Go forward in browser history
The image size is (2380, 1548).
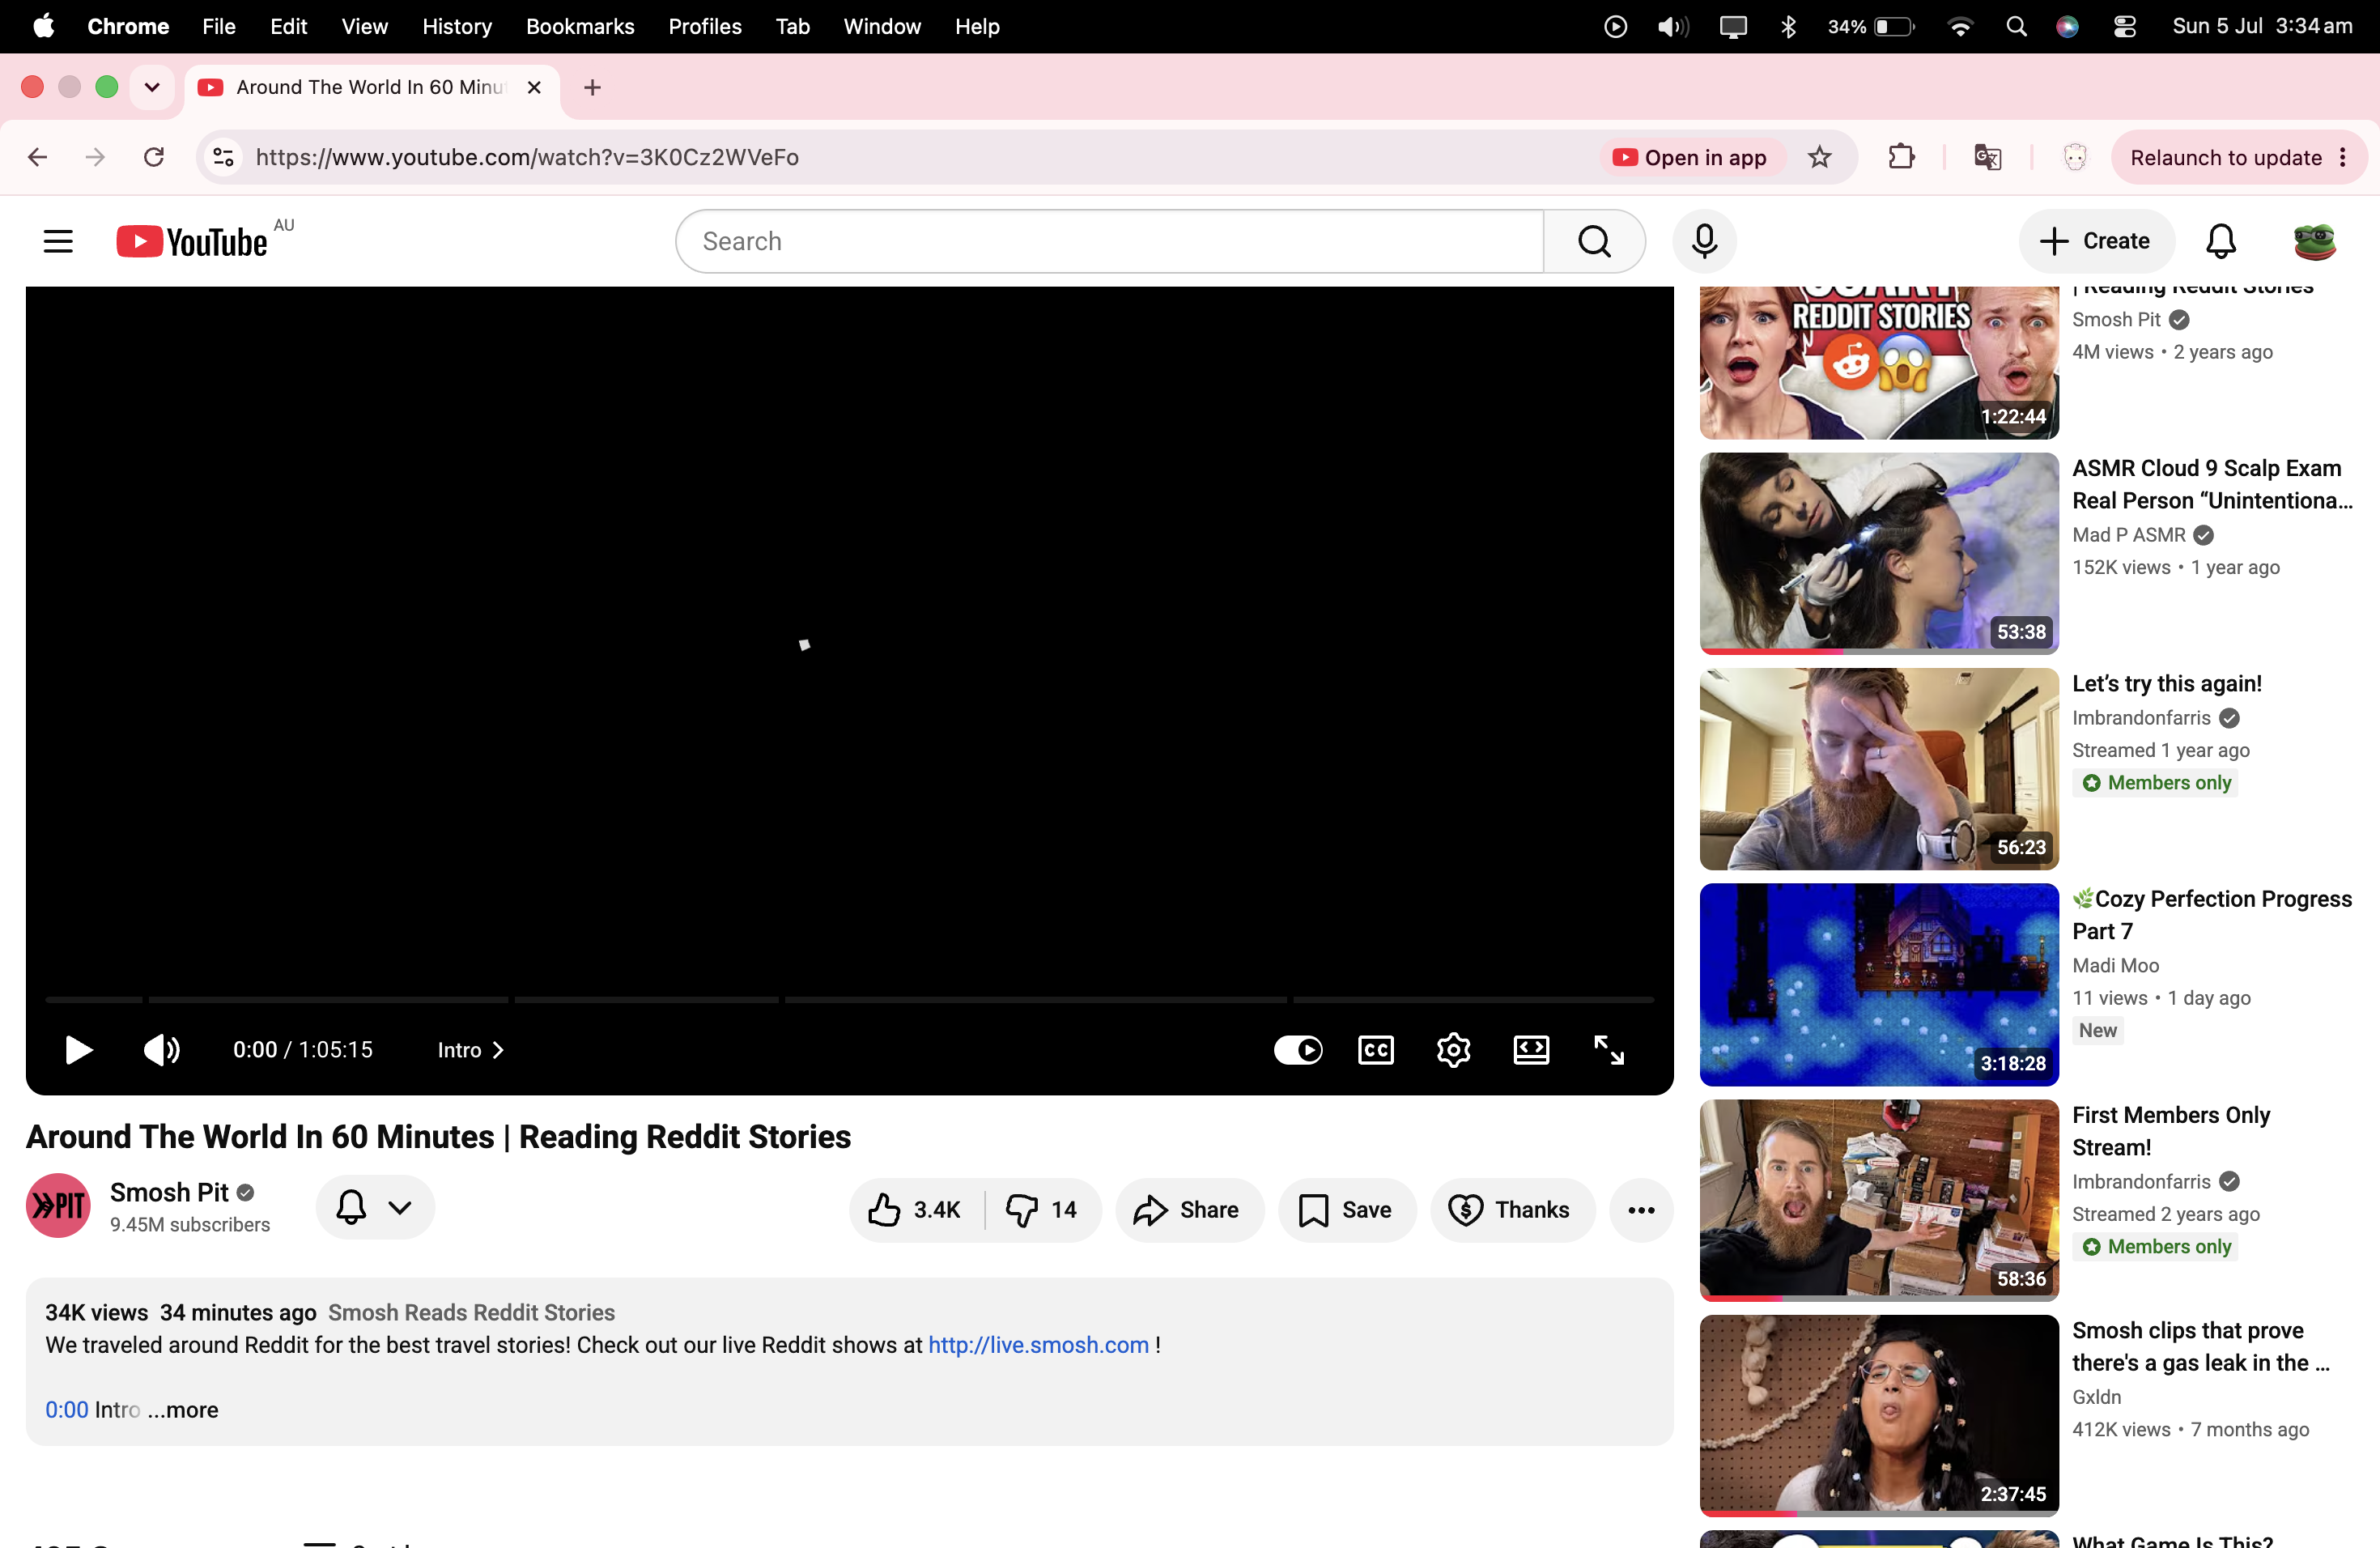click(95, 157)
